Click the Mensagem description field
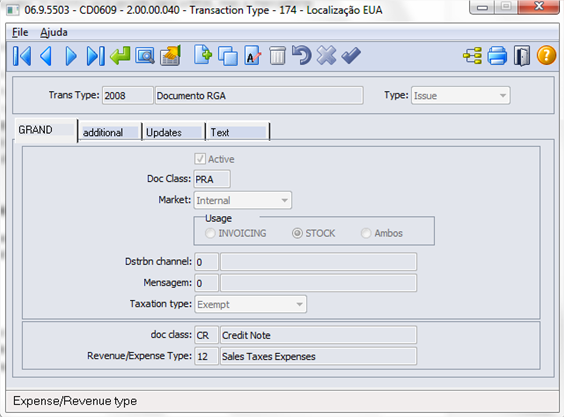Screen dimensions: 564x417 point(319,283)
